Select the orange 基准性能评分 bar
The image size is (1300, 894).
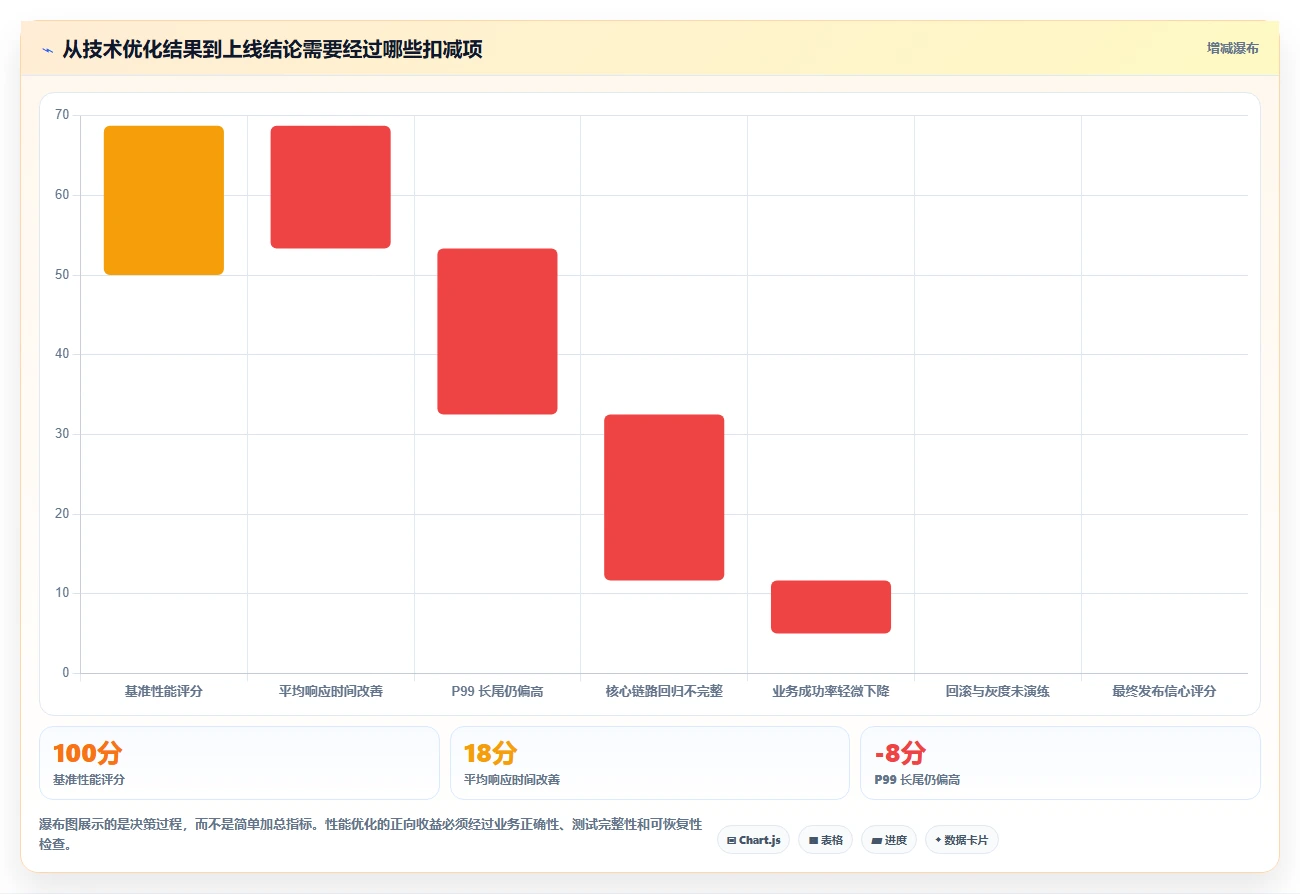click(x=164, y=200)
